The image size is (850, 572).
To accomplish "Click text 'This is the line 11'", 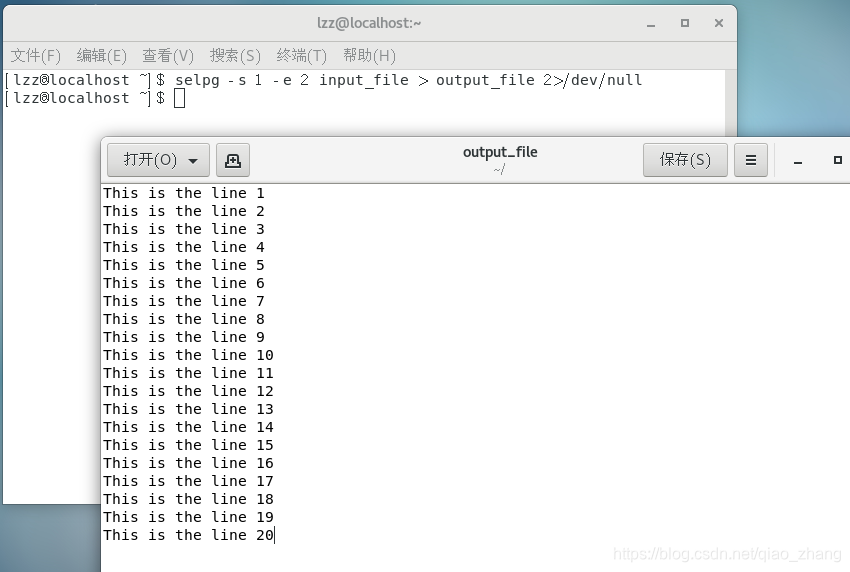I will point(188,373).
